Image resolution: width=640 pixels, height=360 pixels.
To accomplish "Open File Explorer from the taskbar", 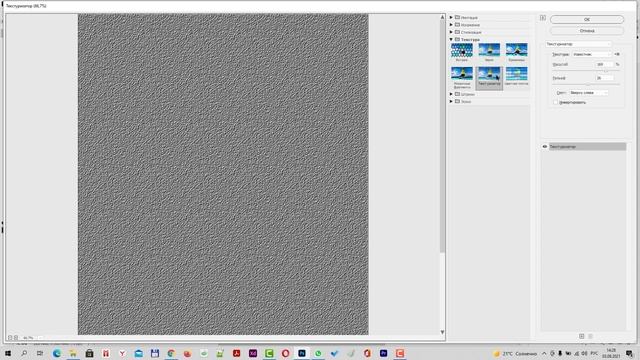I will click(x=73, y=353).
